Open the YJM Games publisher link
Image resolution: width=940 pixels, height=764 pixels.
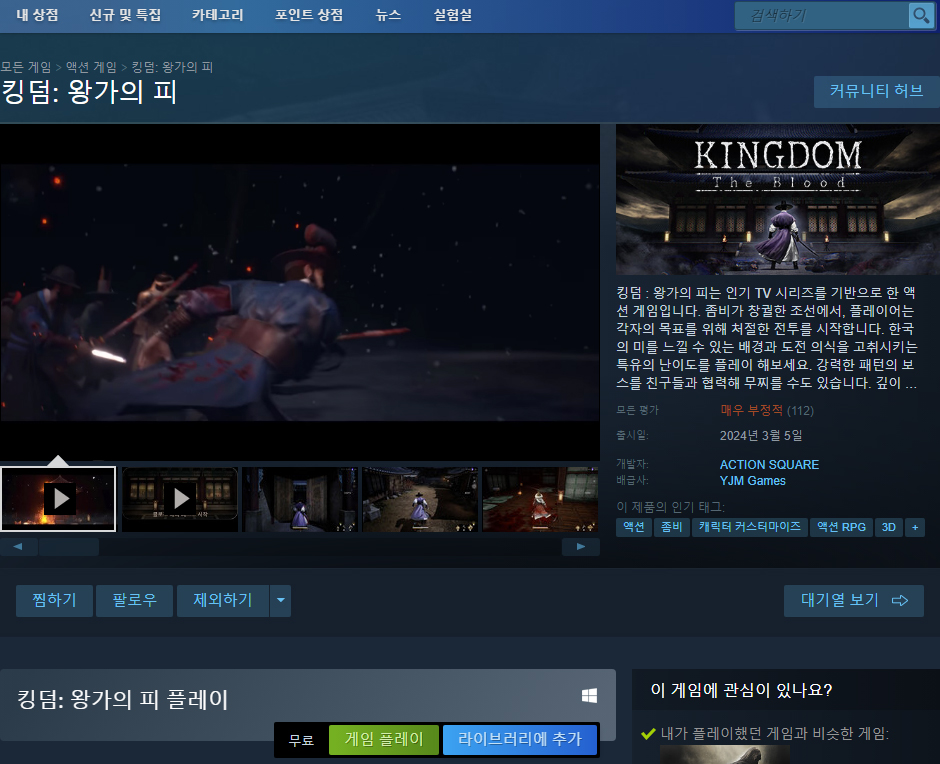[x=752, y=481]
